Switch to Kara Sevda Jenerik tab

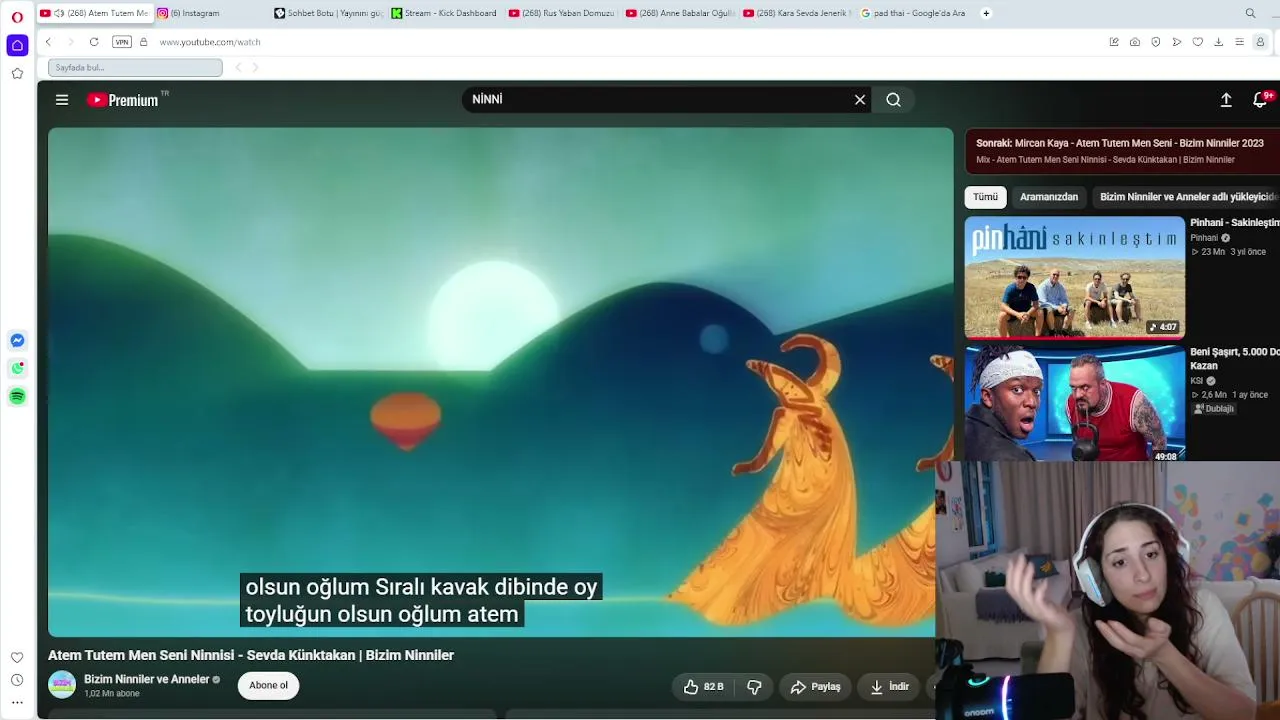coord(798,13)
